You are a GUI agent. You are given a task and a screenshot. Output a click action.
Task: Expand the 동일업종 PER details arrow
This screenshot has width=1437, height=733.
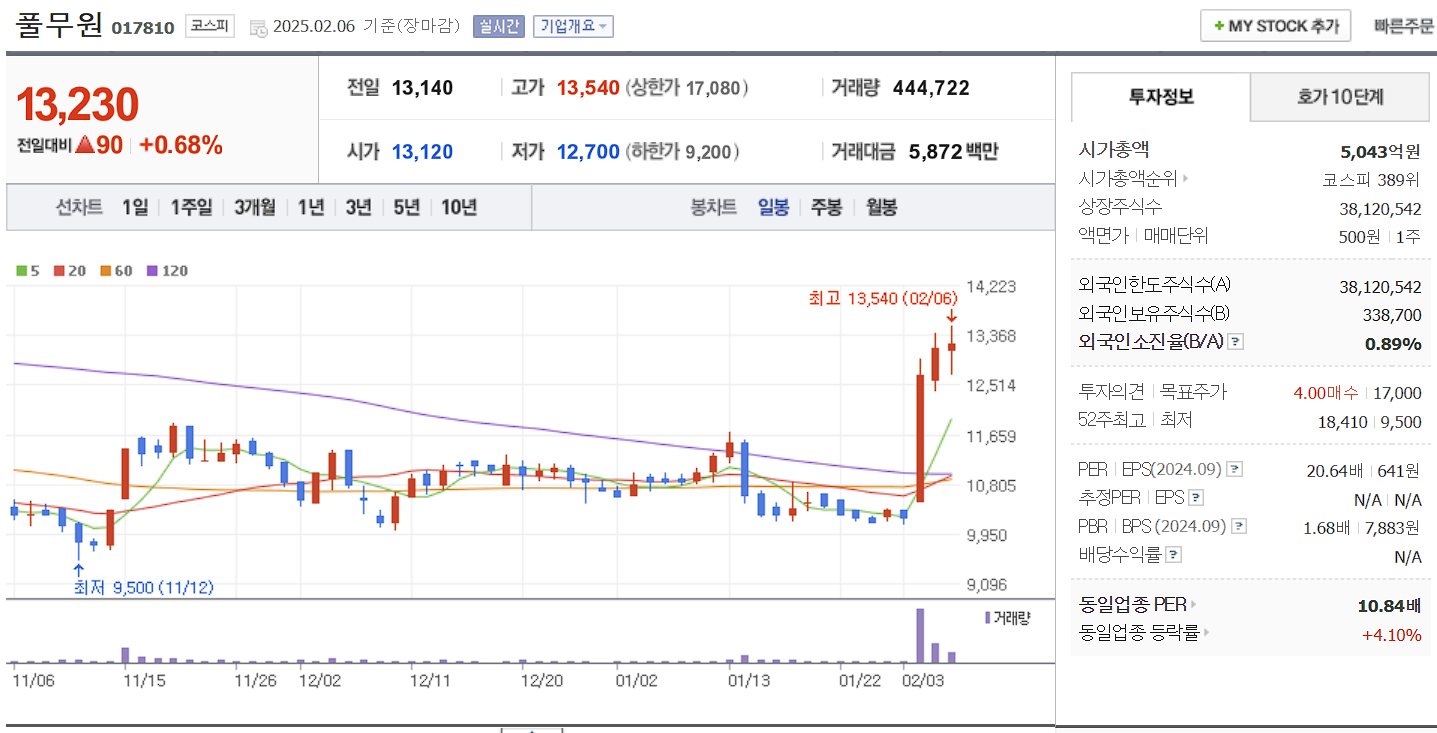coord(1194,604)
